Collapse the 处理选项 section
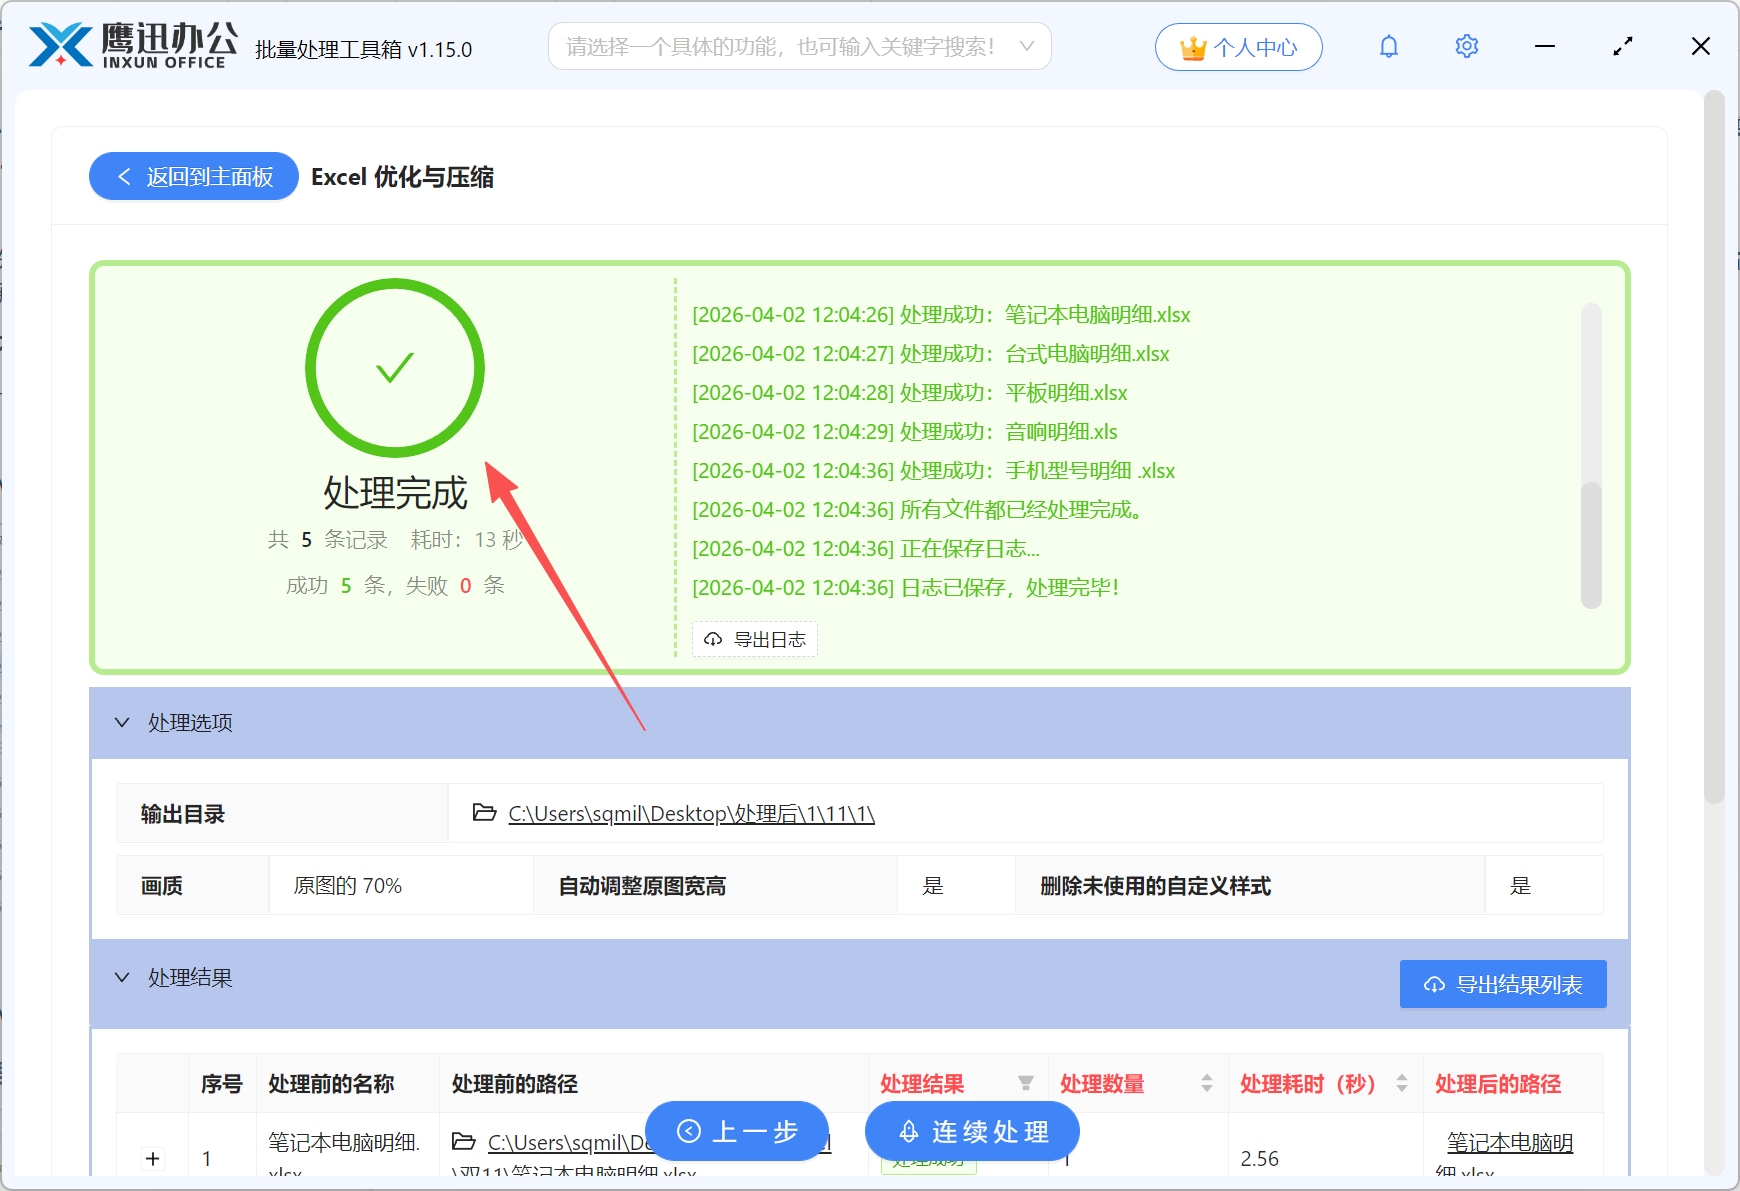Viewport: 1740px width, 1191px height. click(x=122, y=722)
